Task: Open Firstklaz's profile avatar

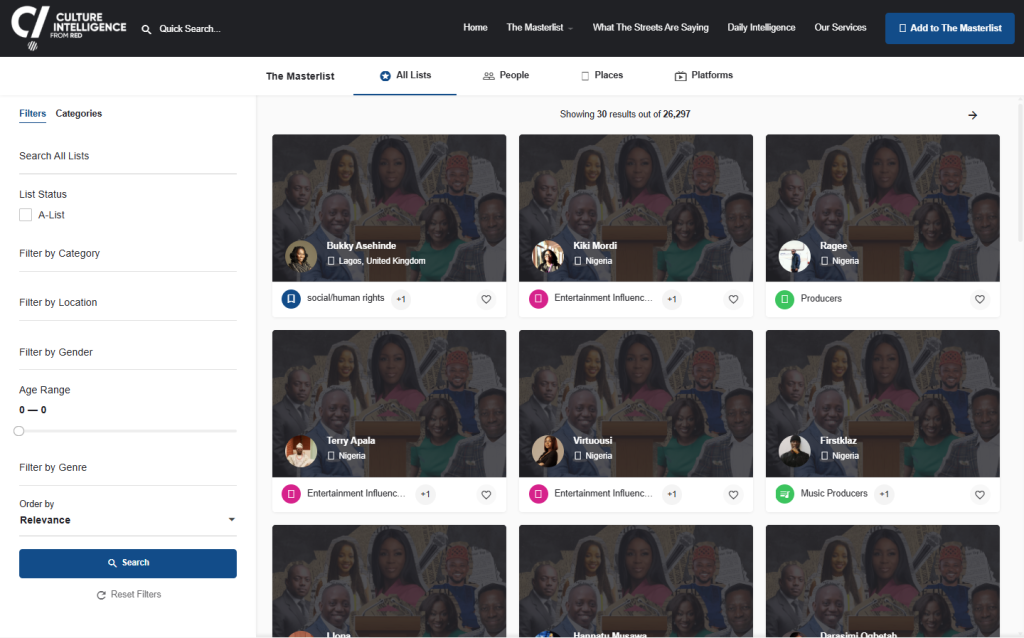Action: click(795, 451)
